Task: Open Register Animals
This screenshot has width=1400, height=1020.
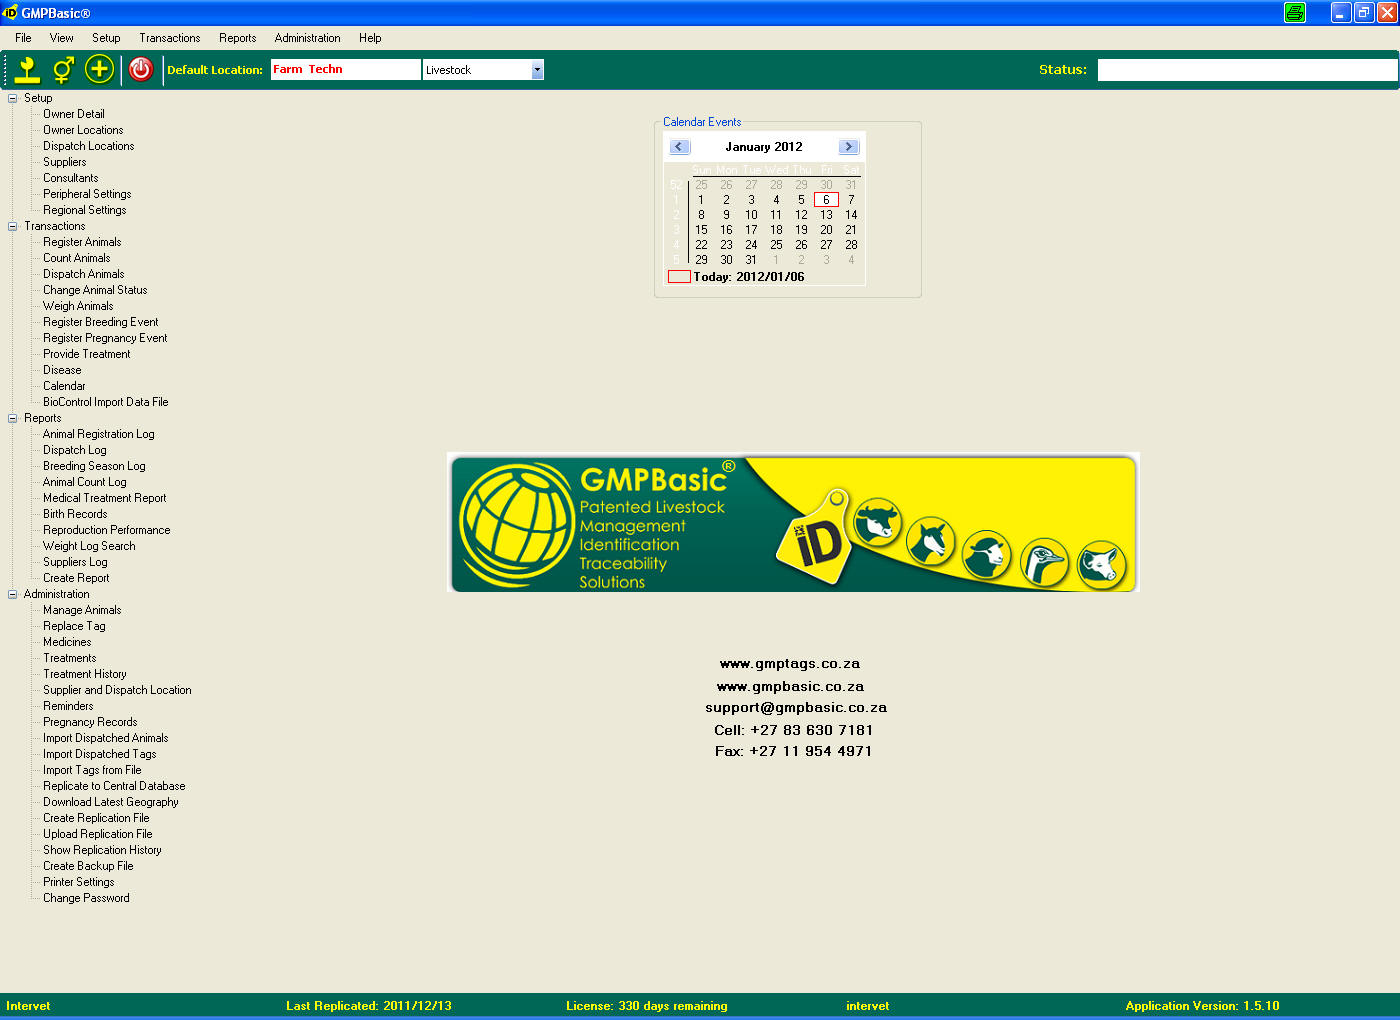Action: pyautogui.click(x=82, y=242)
